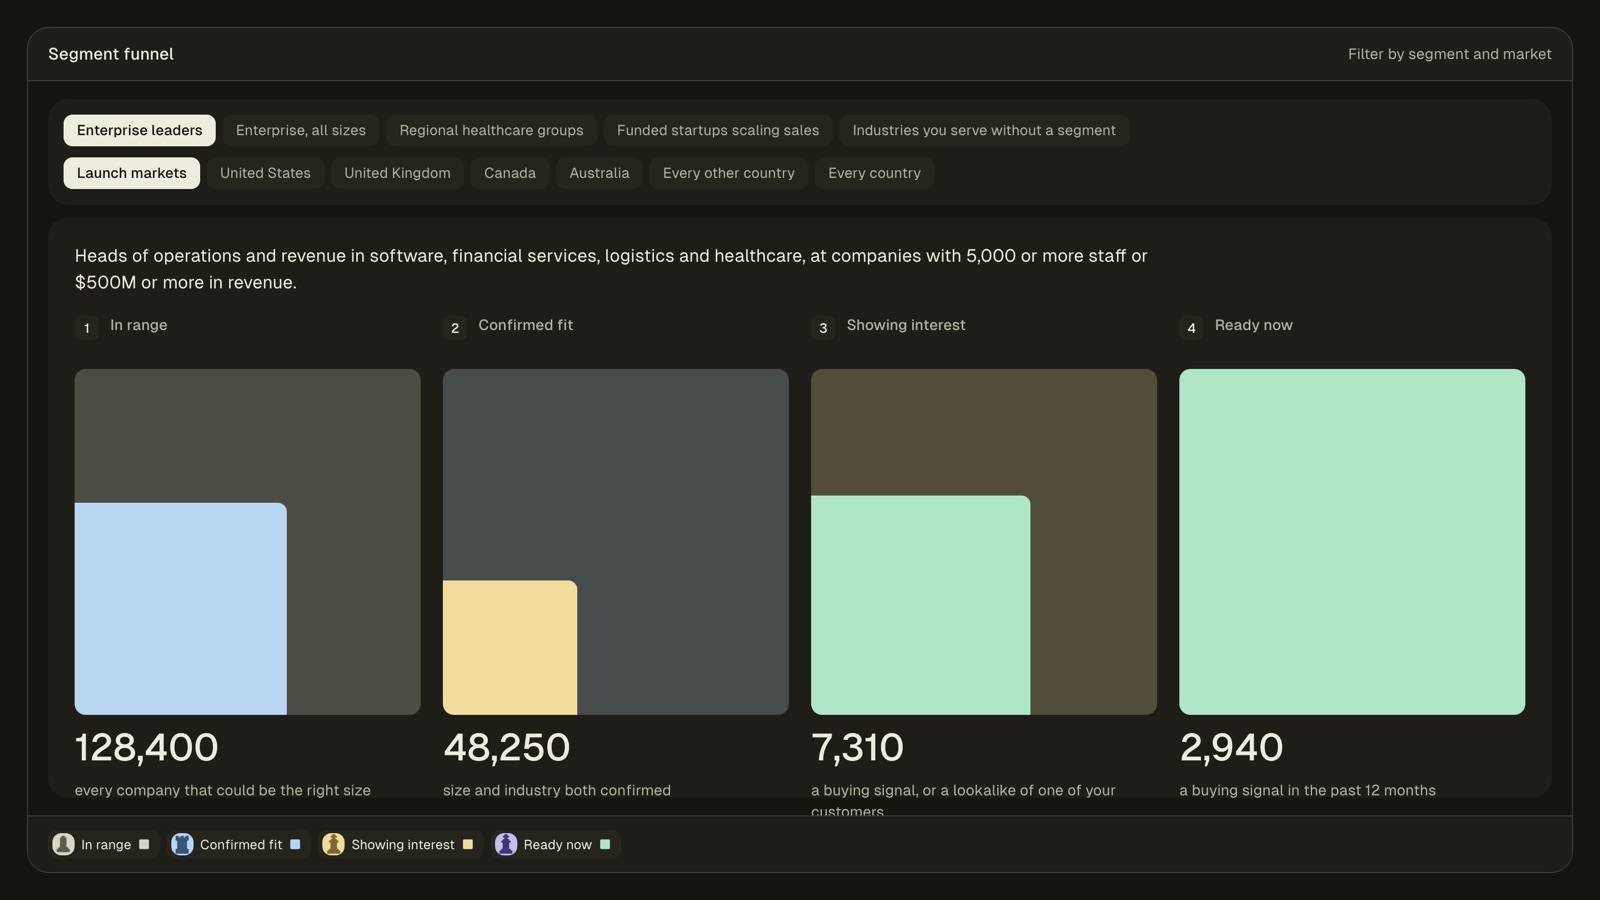Choose the Canada market chip
Image resolution: width=1600 pixels, height=900 pixels.
510,173
